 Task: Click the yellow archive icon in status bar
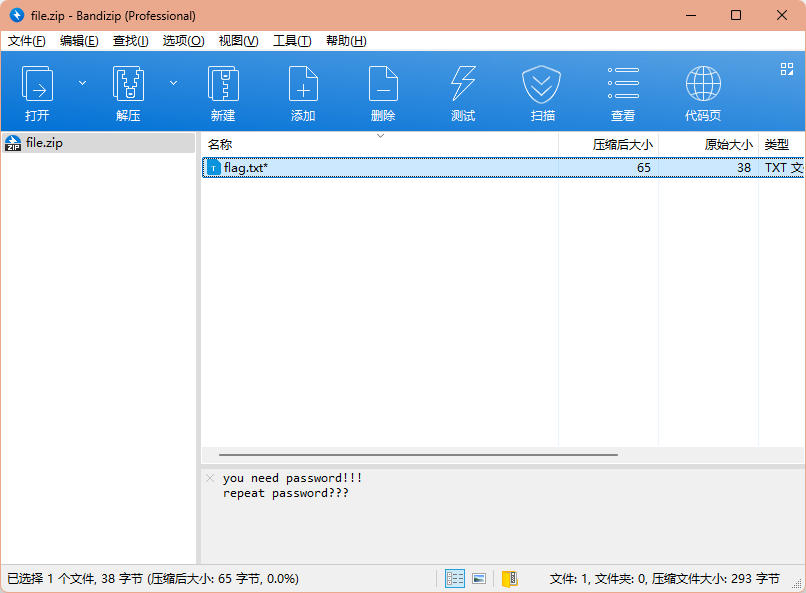click(509, 578)
